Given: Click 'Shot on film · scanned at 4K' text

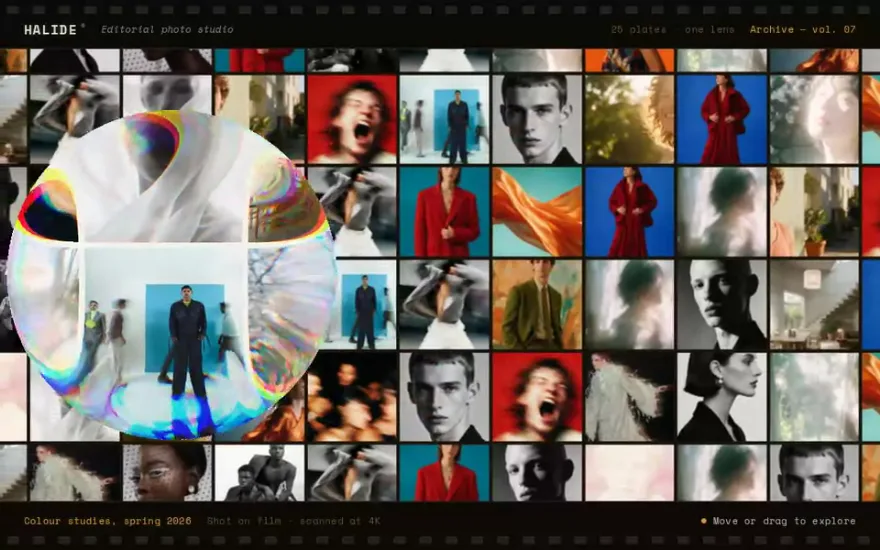Looking at the screenshot, I should tap(294, 521).
